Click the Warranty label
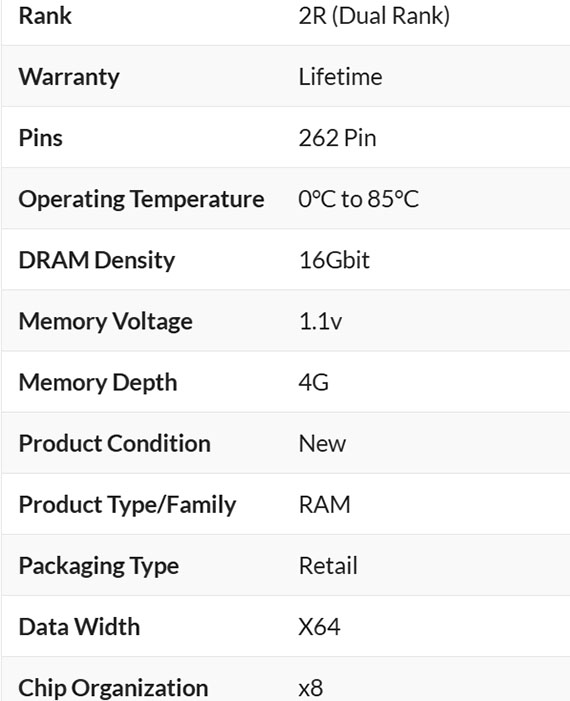Viewport: 570px width, 701px height. click(x=69, y=77)
